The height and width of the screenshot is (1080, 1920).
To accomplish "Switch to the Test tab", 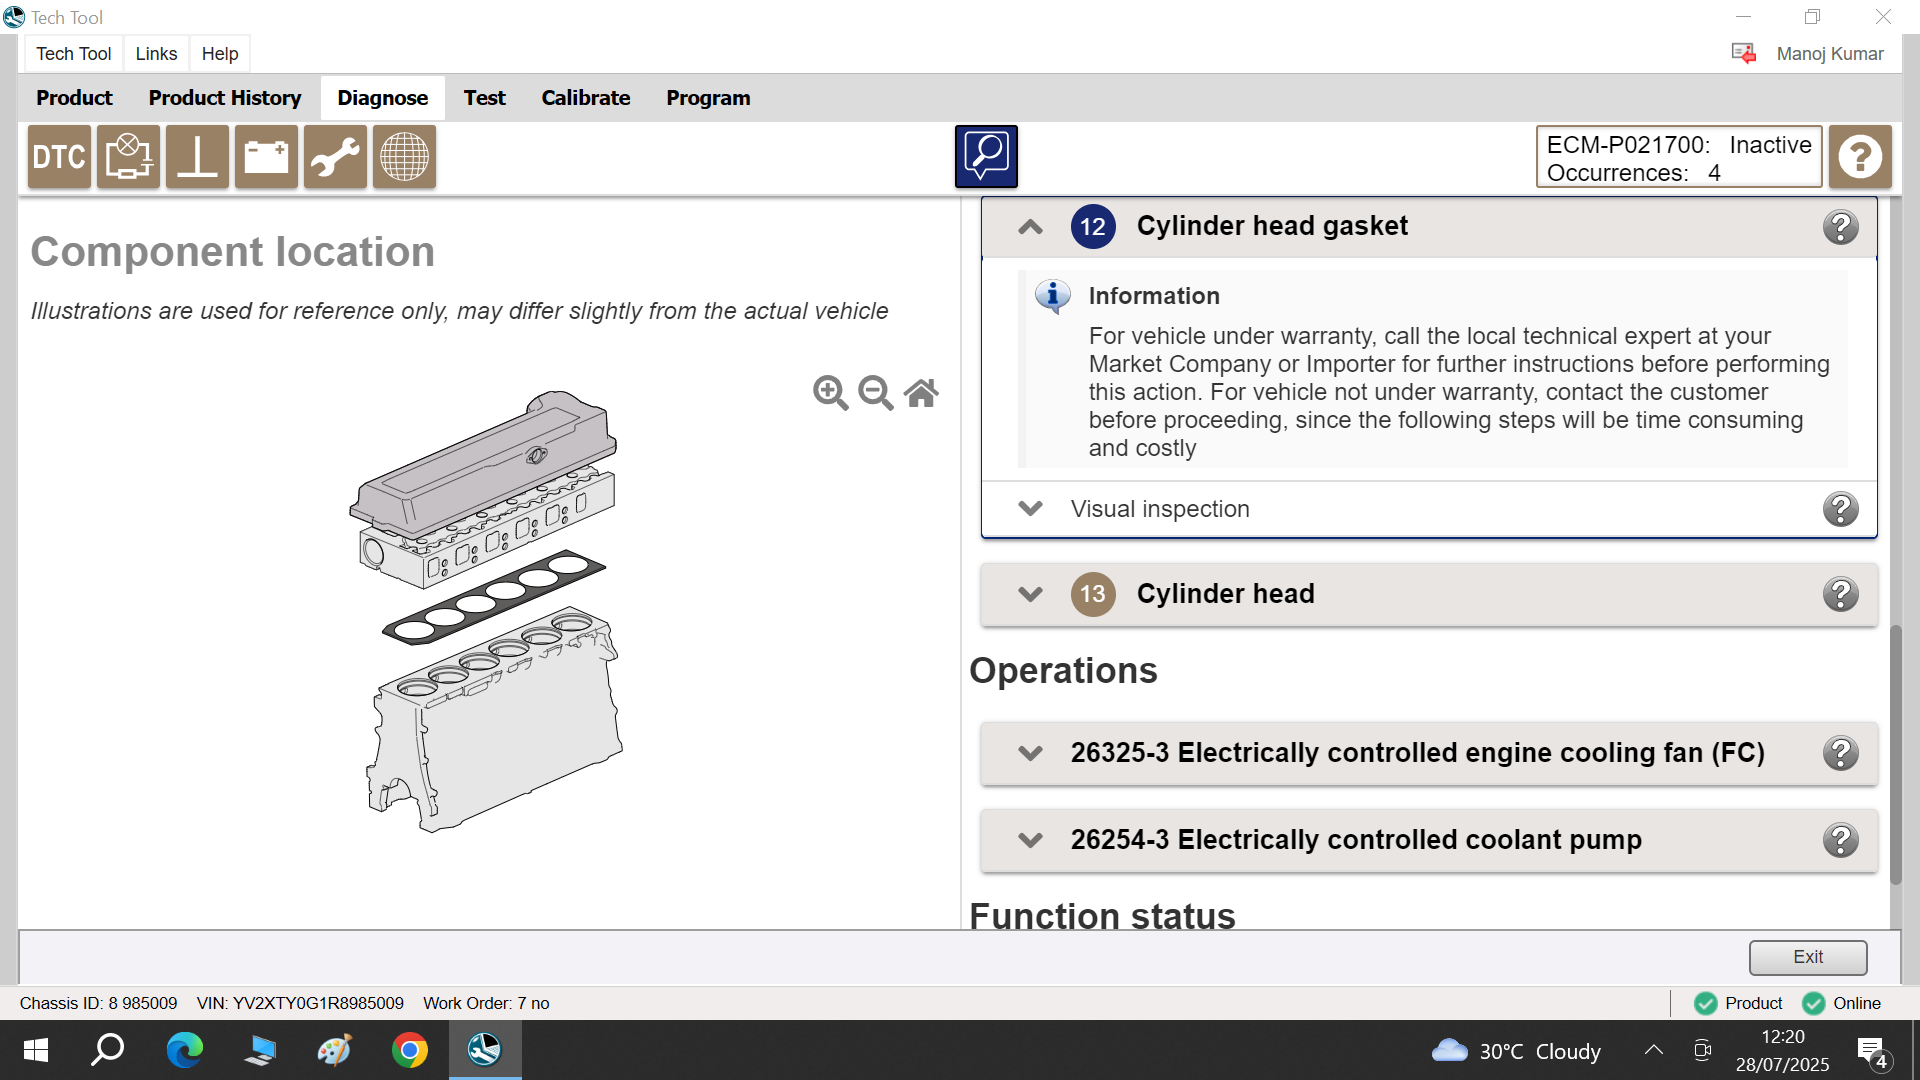I will (484, 98).
